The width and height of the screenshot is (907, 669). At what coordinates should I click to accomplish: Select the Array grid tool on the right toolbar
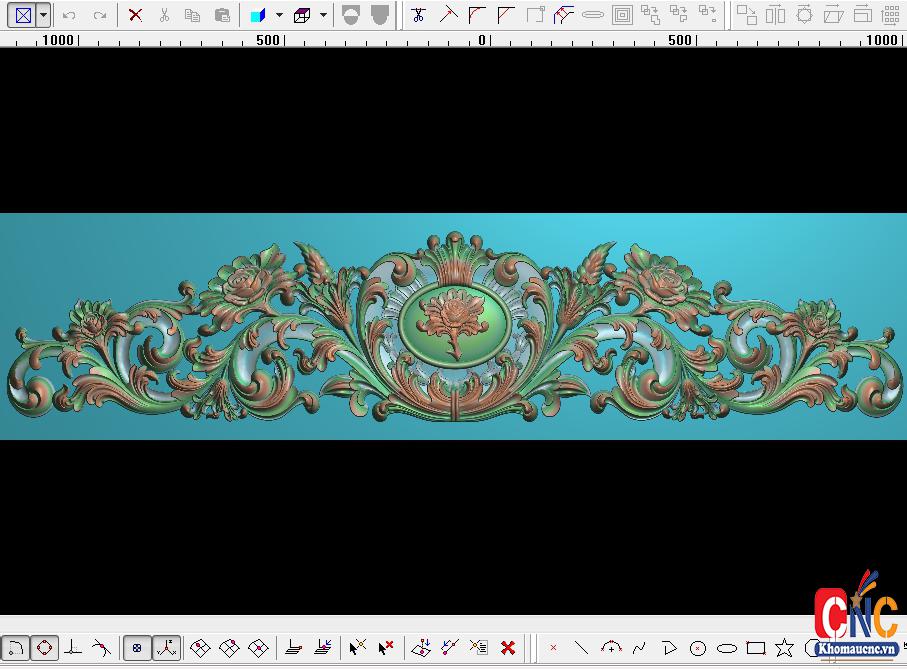888,15
